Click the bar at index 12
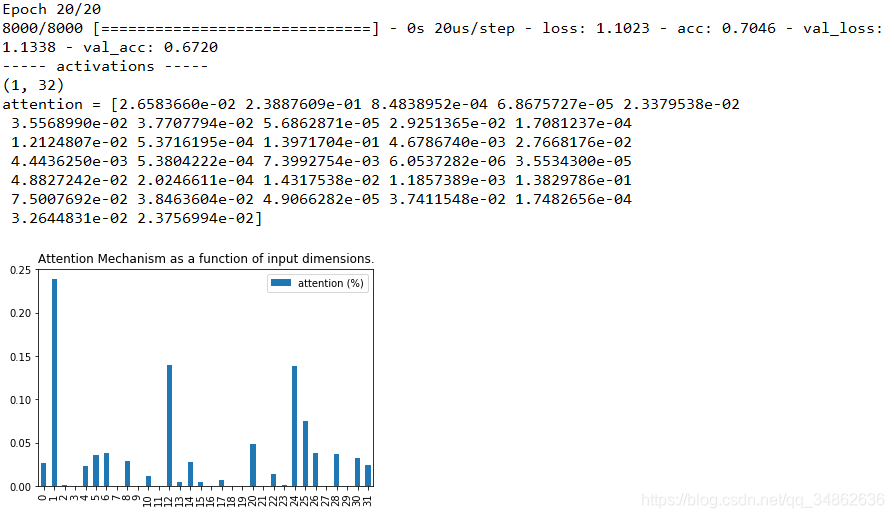 coord(169,426)
